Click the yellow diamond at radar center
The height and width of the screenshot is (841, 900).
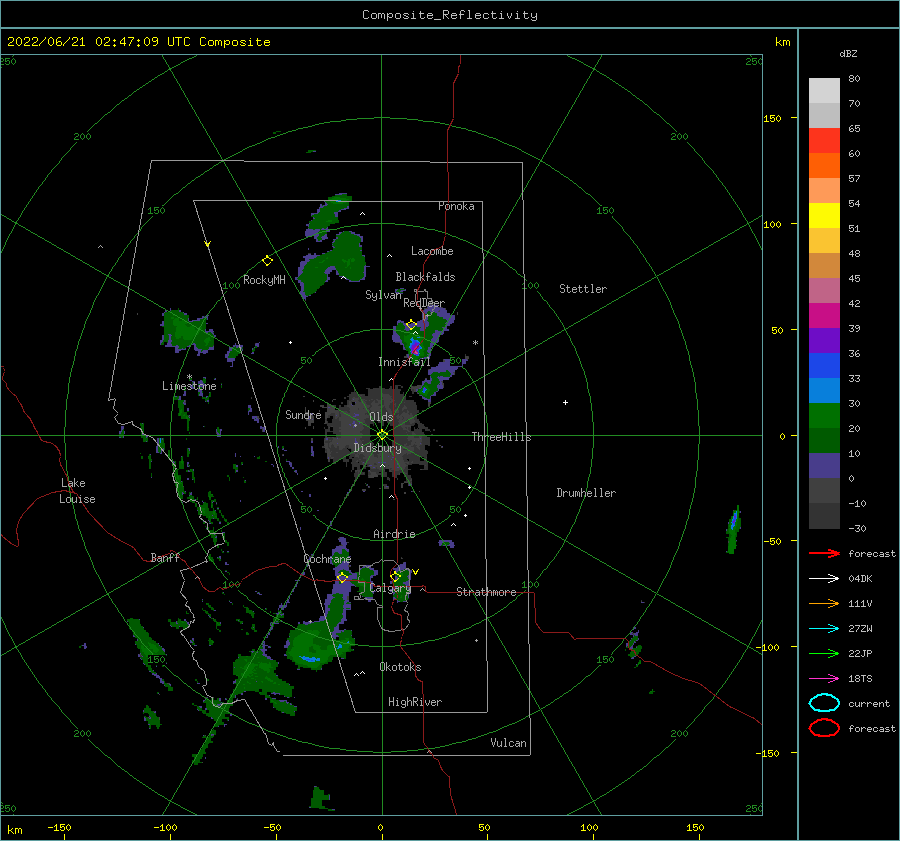382,435
